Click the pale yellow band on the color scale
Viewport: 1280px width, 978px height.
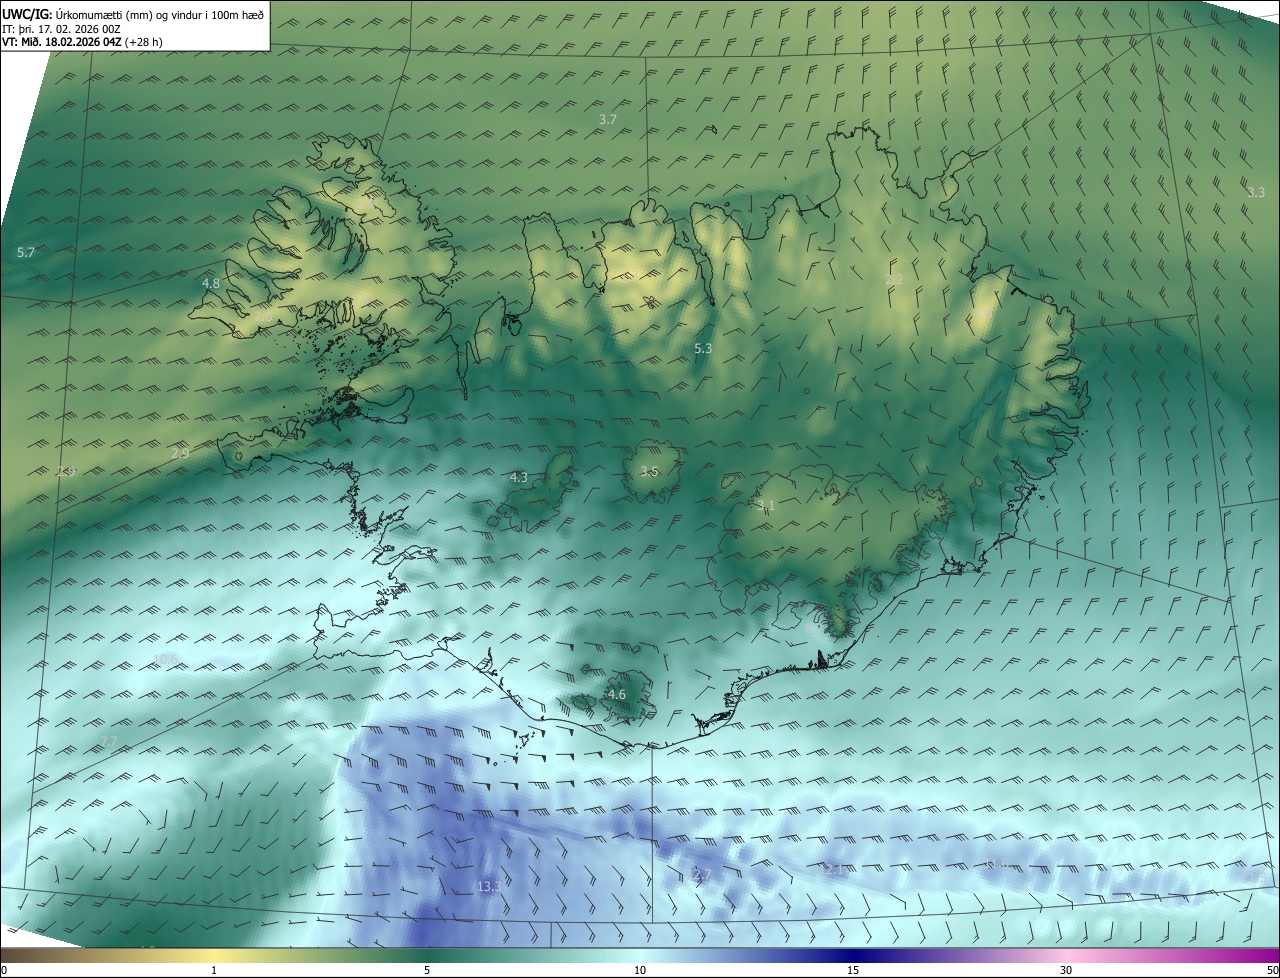point(215,955)
